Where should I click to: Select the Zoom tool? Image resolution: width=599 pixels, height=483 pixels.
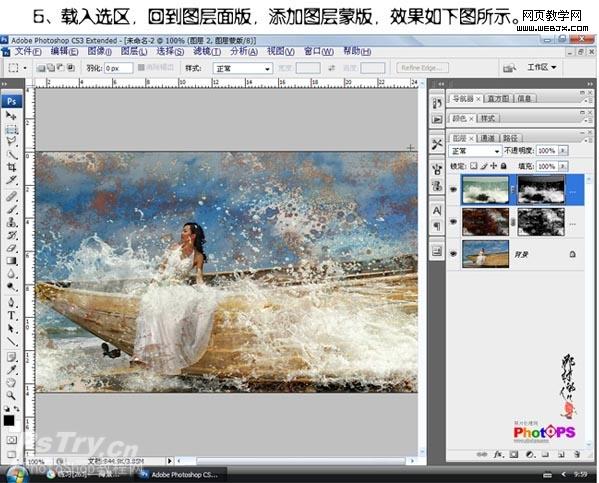point(11,395)
